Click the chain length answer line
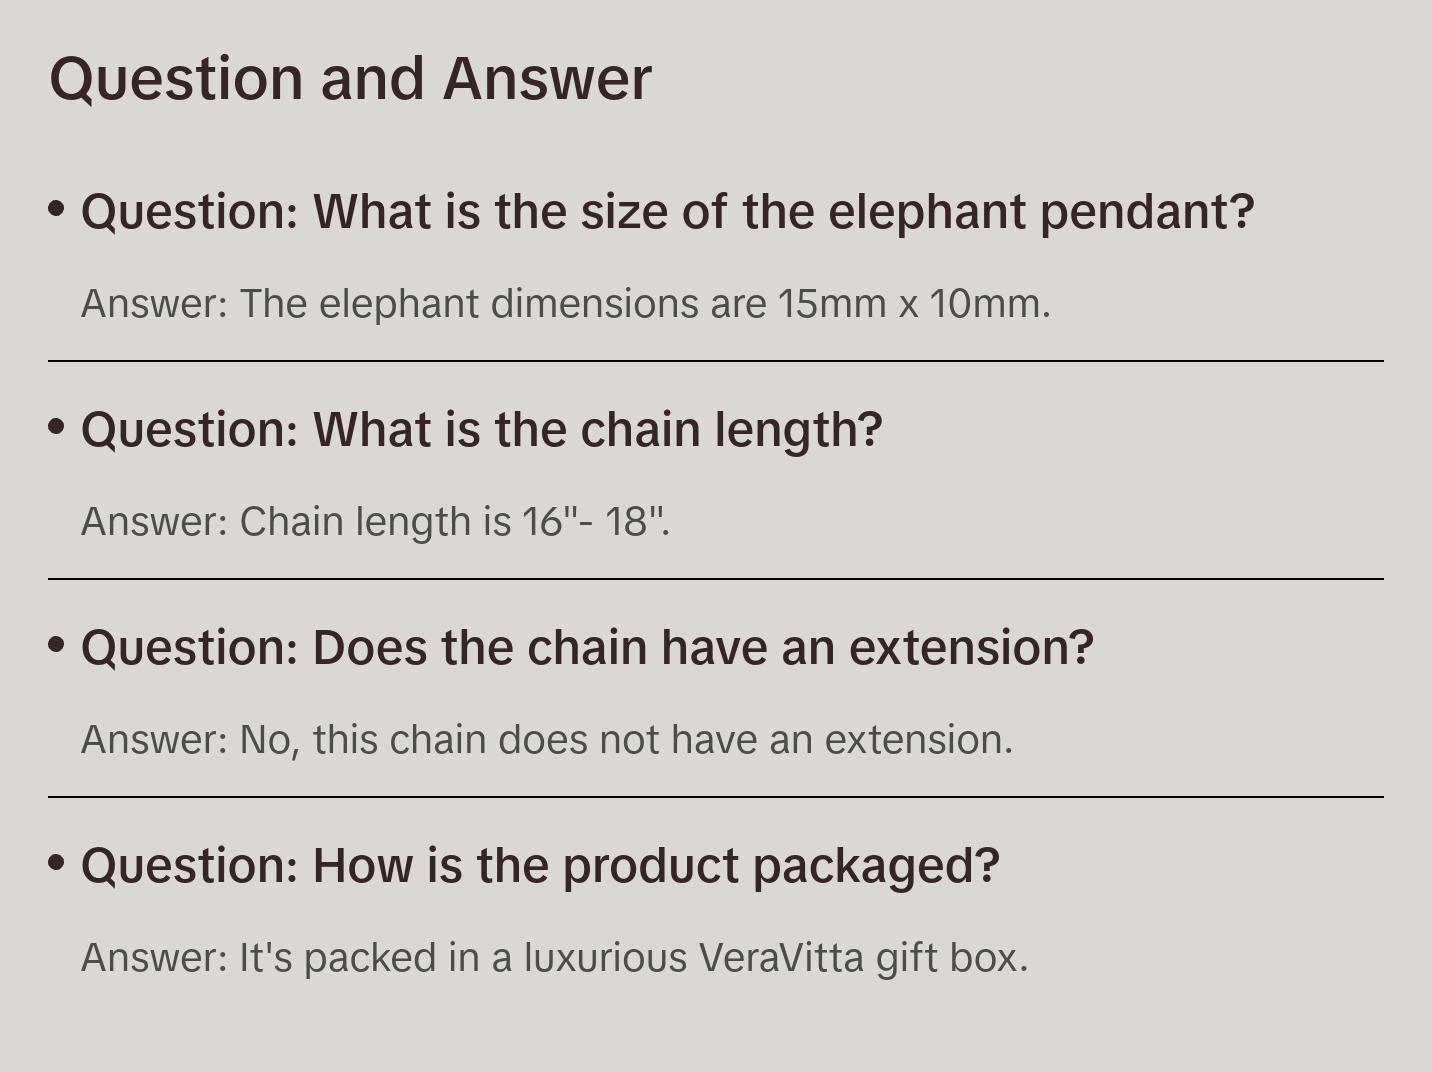The height and width of the screenshot is (1072, 1432). tap(375, 522)
